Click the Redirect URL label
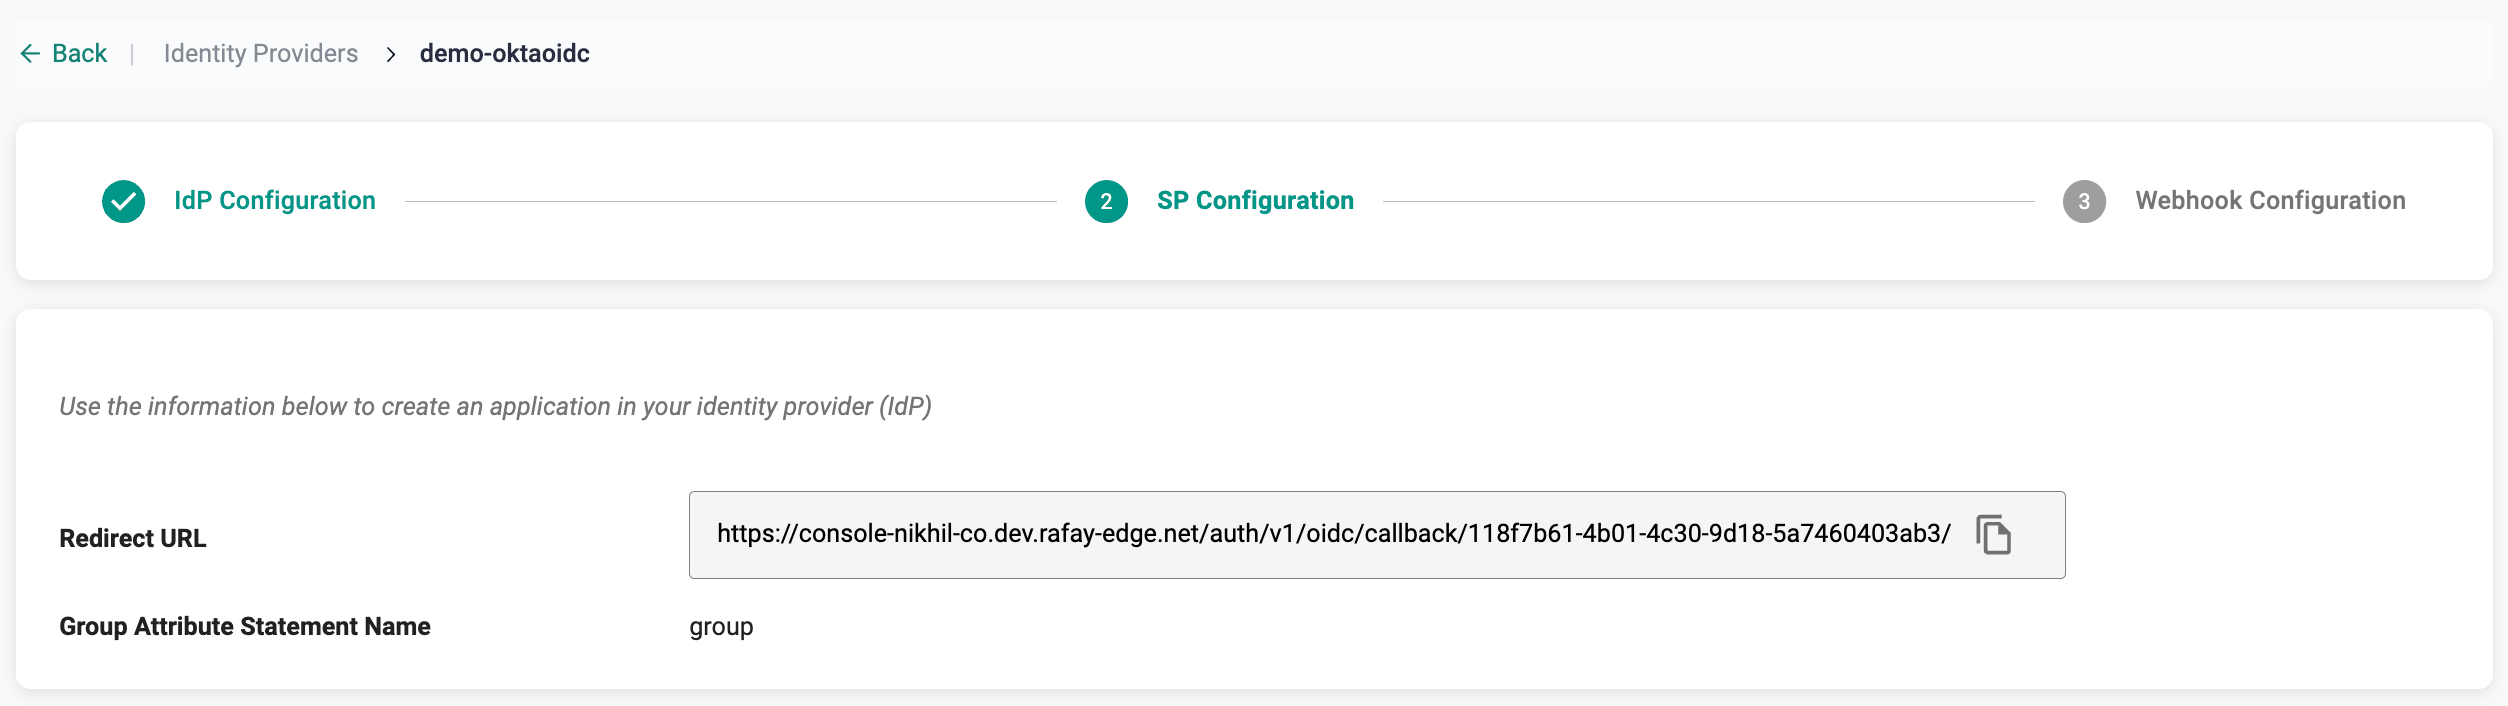This screenshot has width=2508, height=706. pyautogui.click(x=133, y=538)
